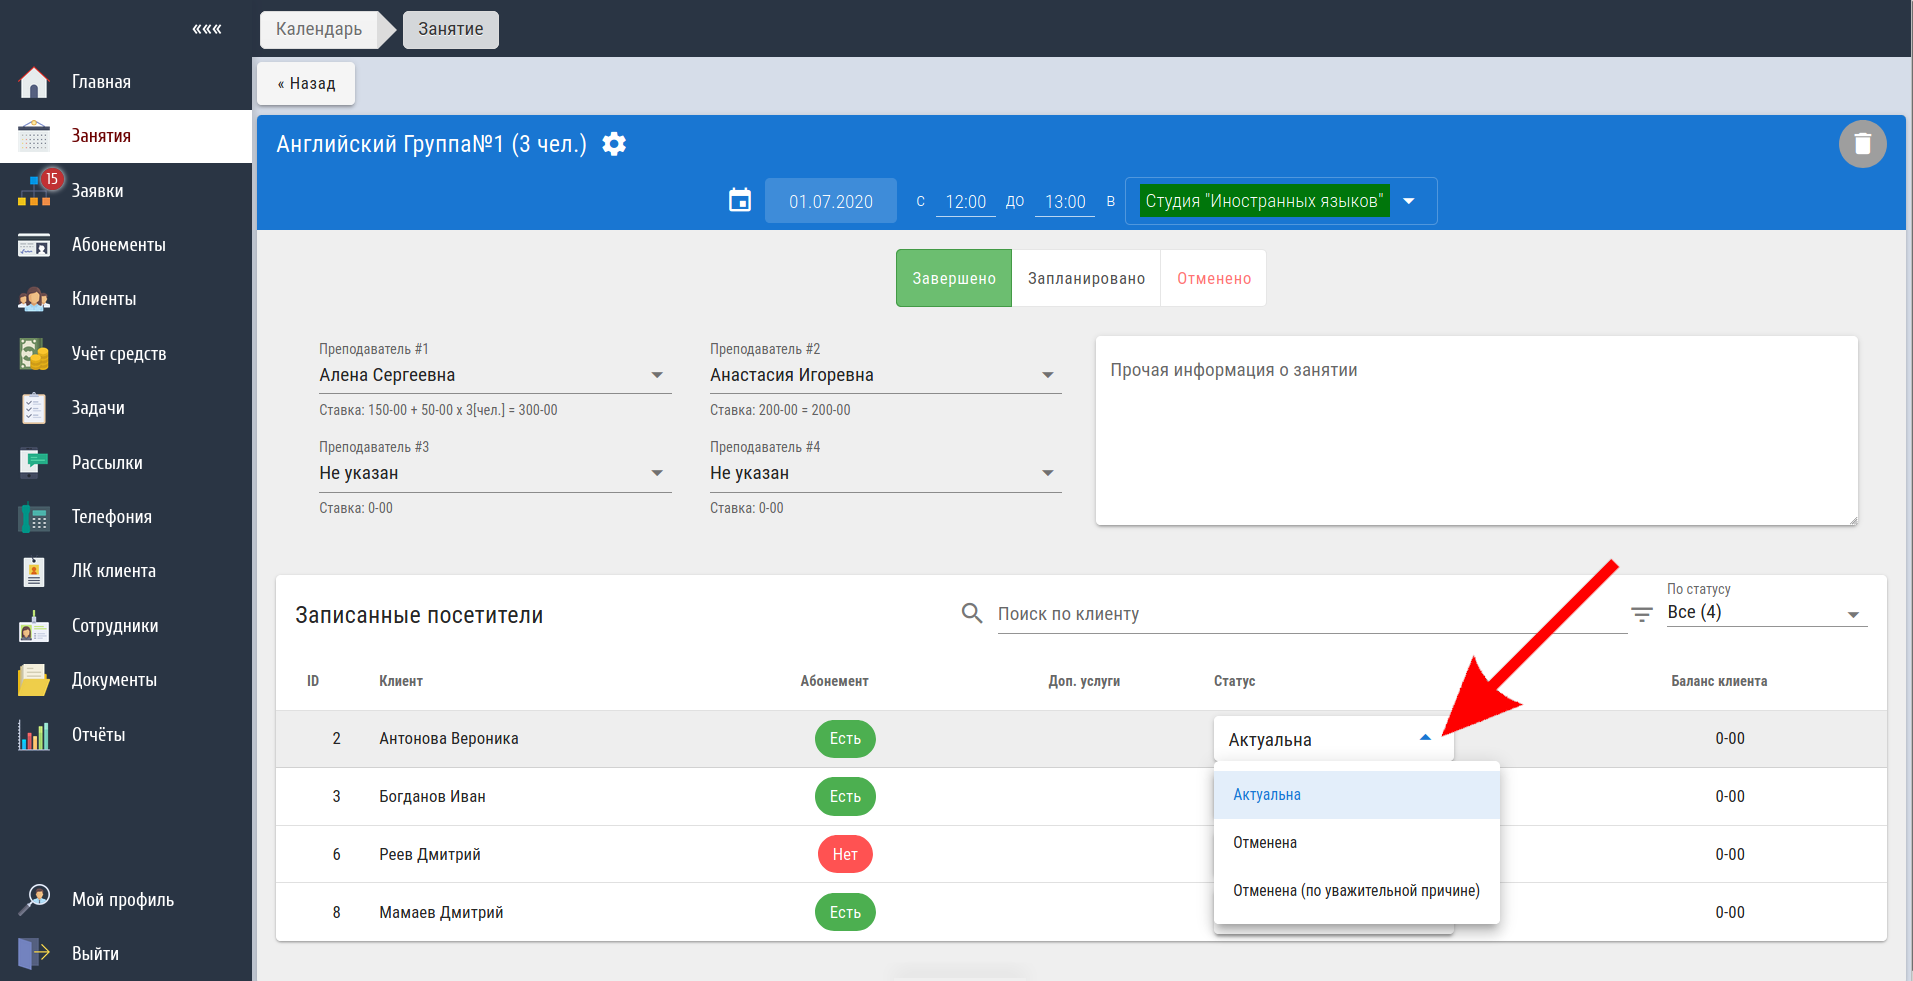Set lesson status to Запланировано

point(1086,278)
